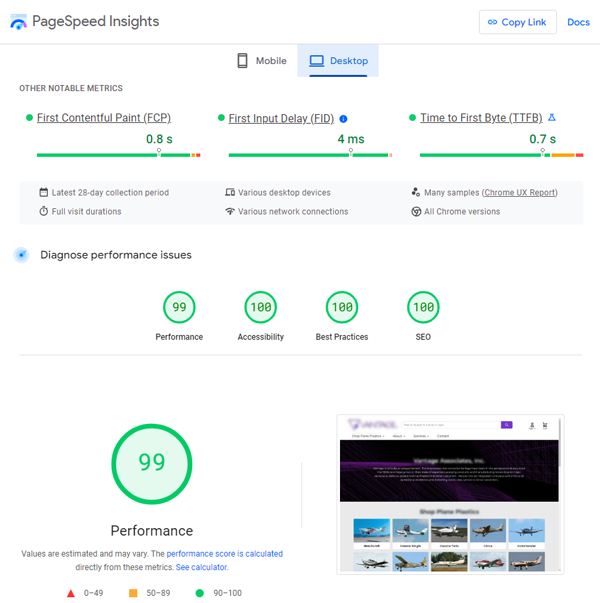The image size is (600, 603).
Task: Select the Best Practices 100 score gauge
Action: pos(342,307)
